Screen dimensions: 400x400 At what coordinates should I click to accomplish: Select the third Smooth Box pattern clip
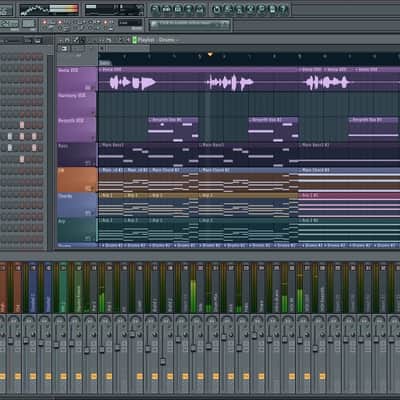pos(374,130)
